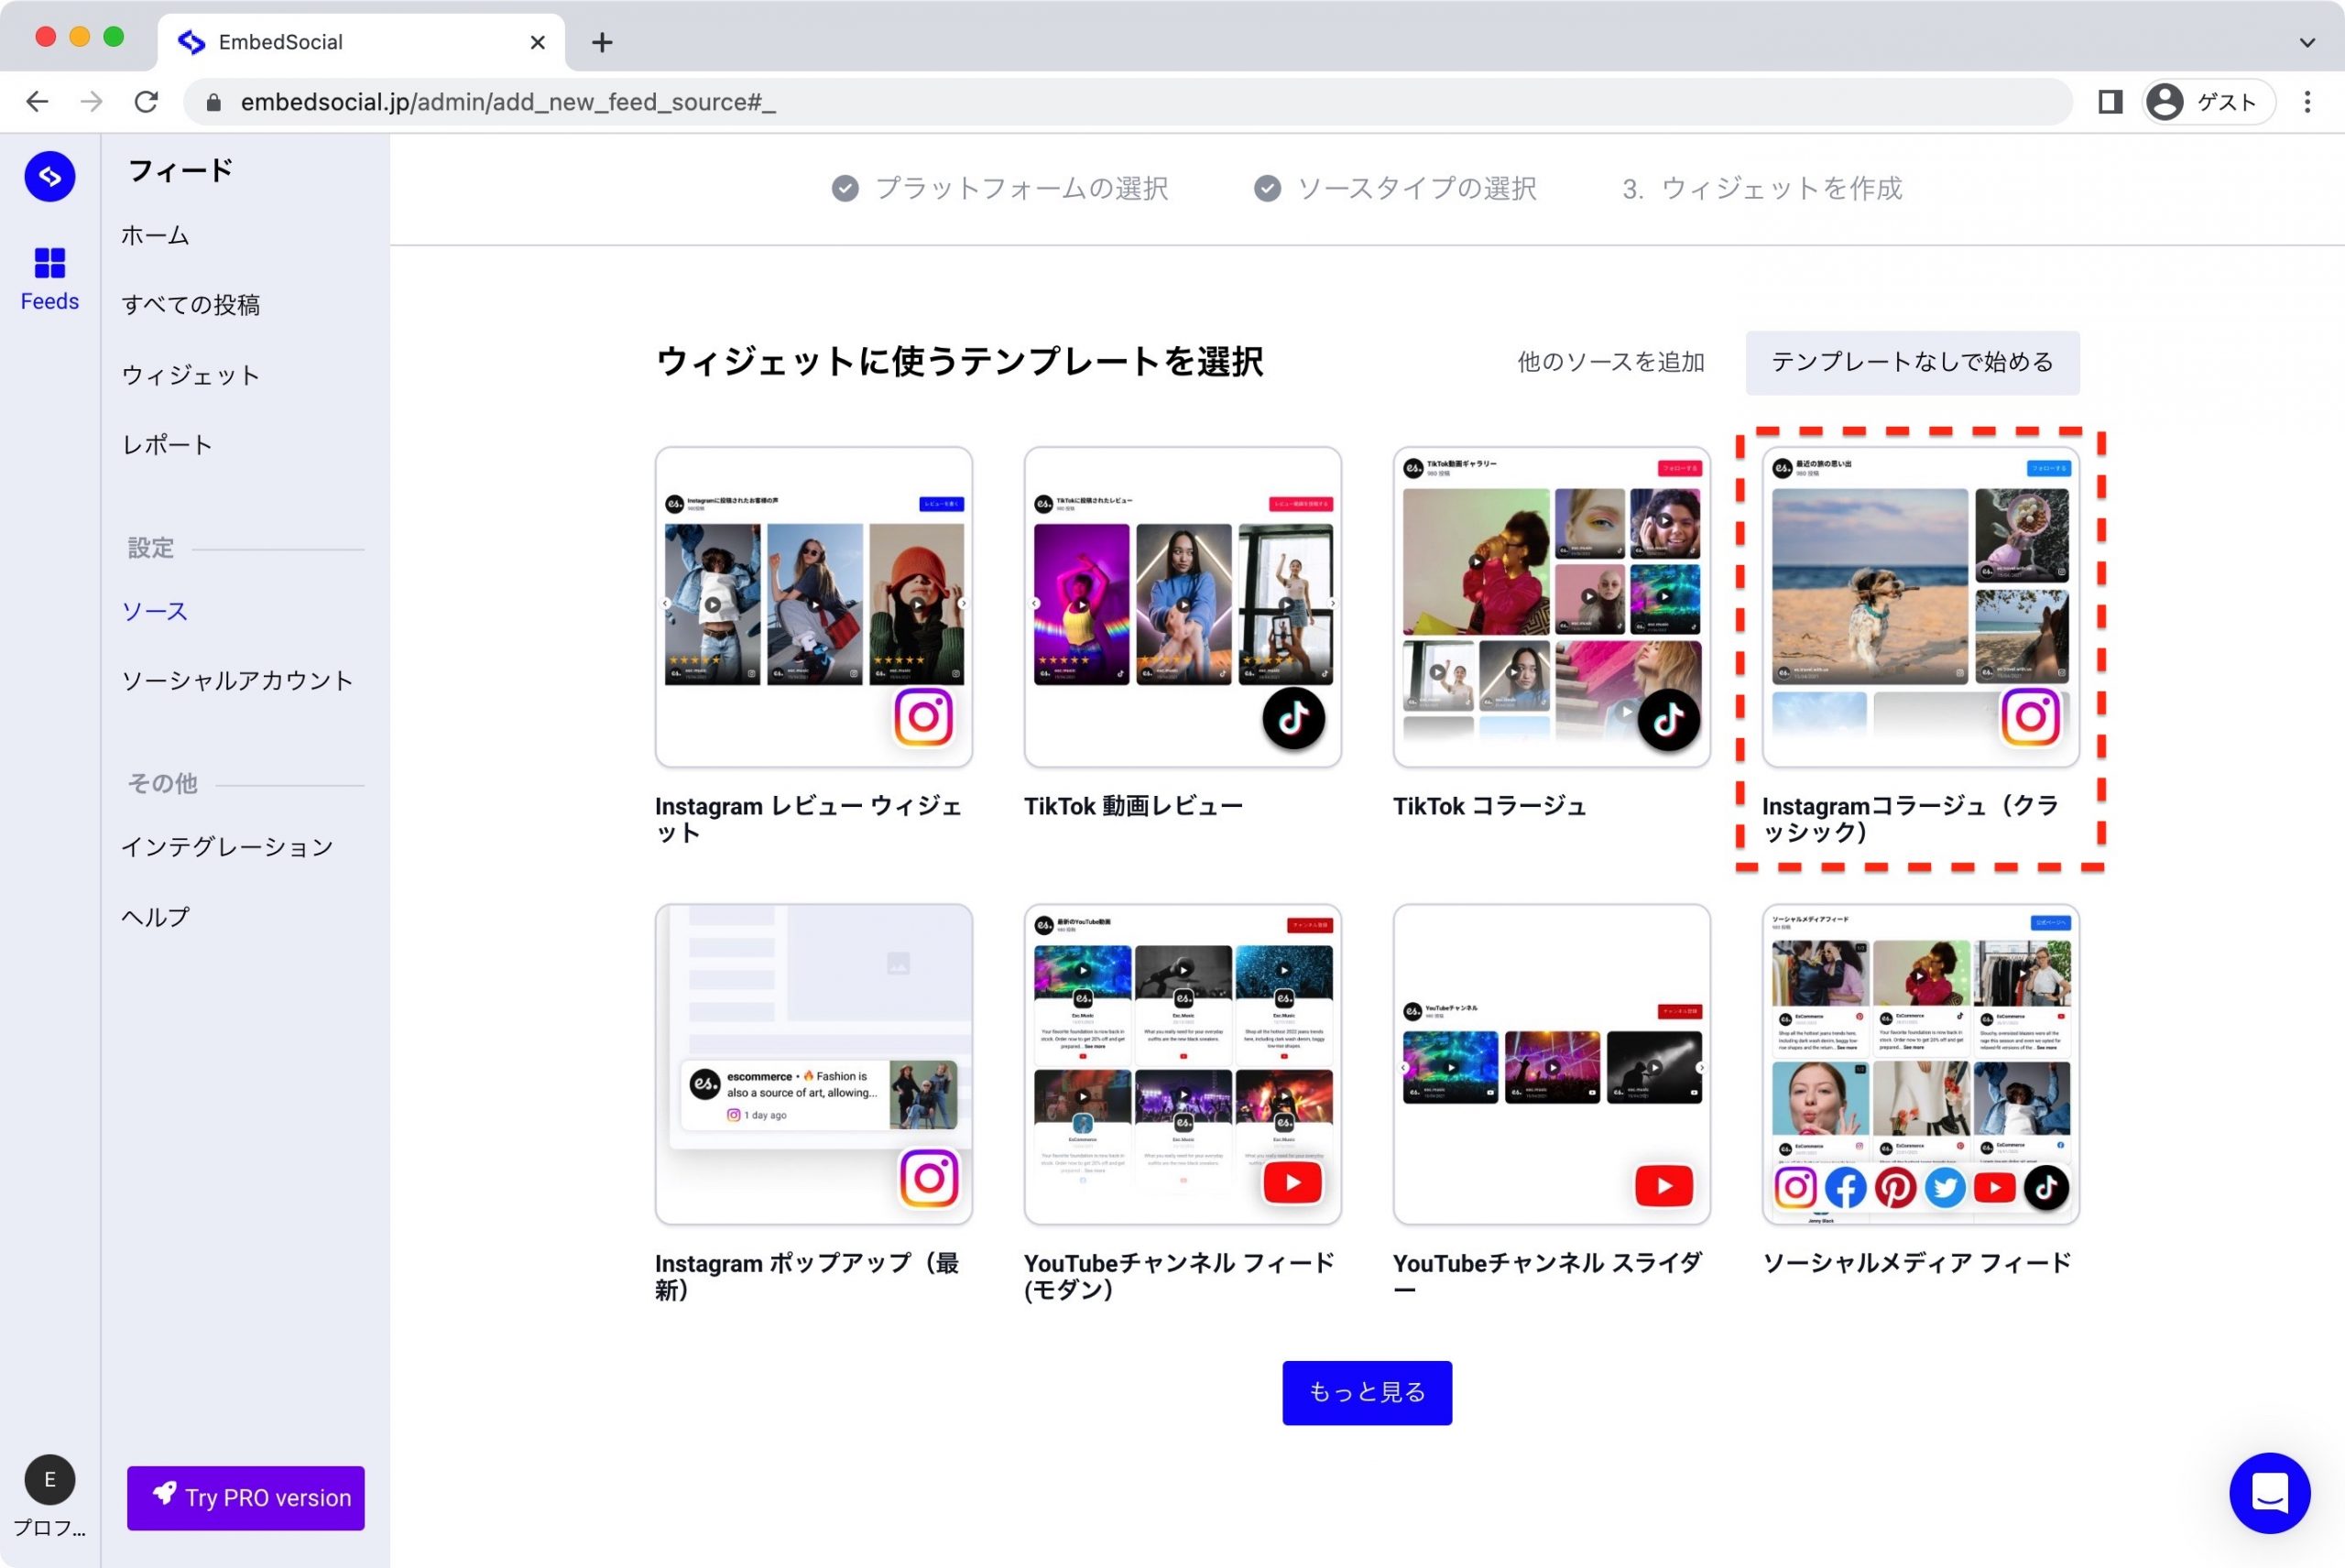
Task: Toggle the browser side panel icon
Action: point(2110,102)
